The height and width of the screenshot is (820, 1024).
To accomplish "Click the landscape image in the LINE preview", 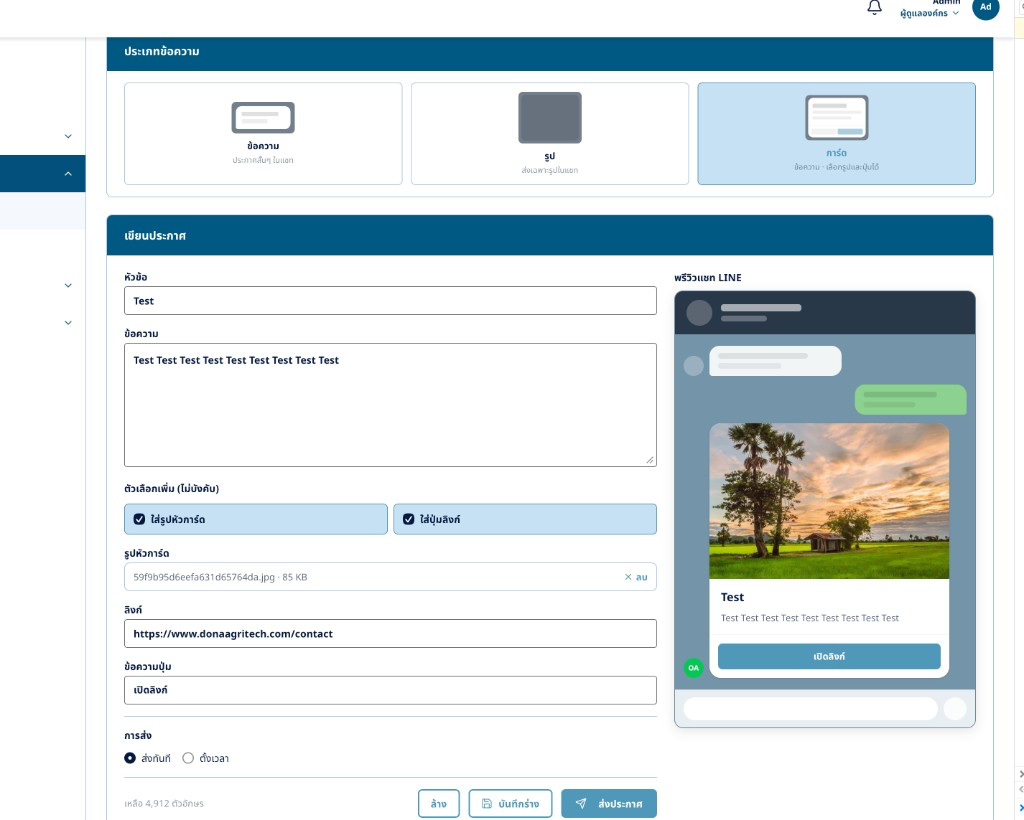I will pos(829,501).
